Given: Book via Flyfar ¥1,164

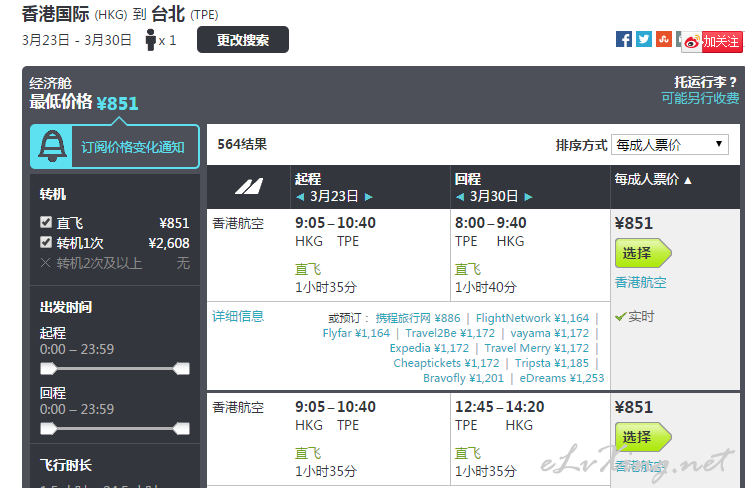Looking at the screenshot, I should (356, 333).
